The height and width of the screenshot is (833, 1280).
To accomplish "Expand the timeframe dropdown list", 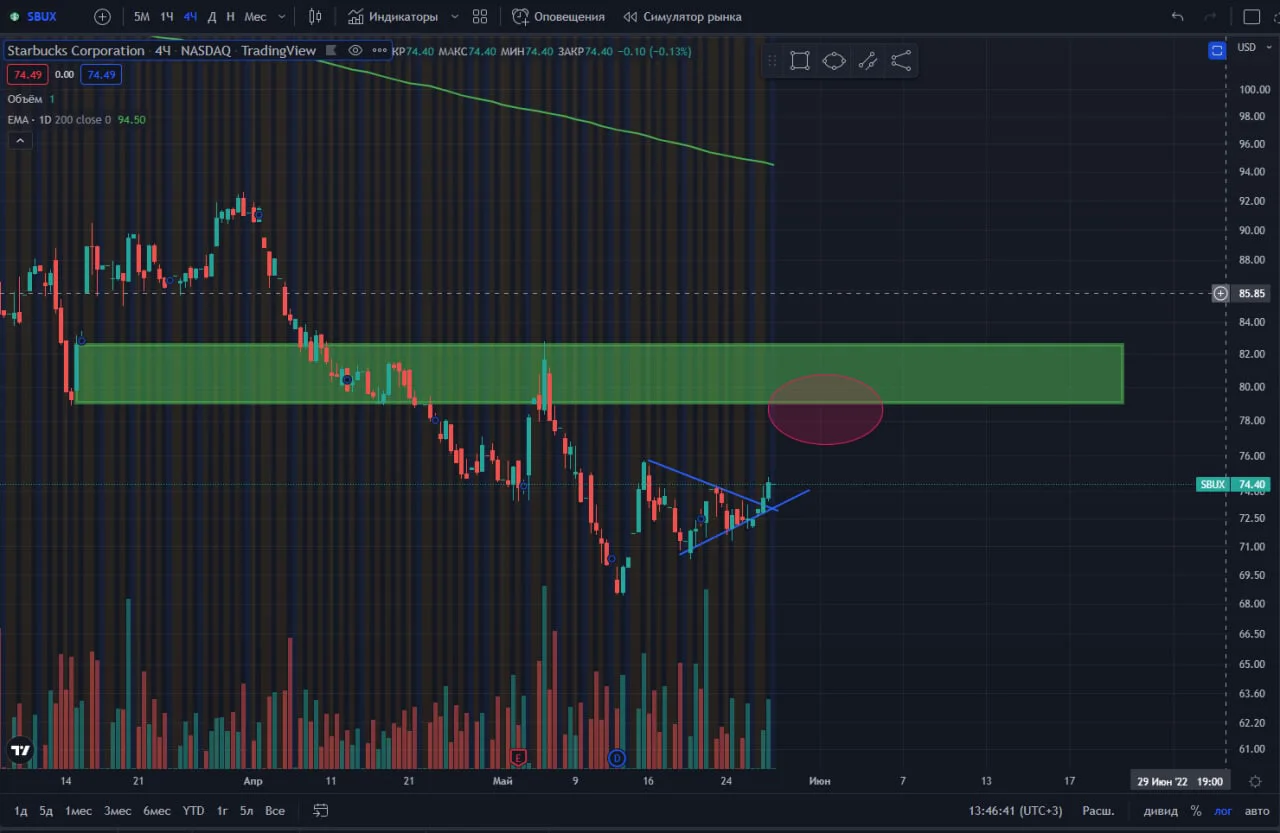I will point(281,17).
